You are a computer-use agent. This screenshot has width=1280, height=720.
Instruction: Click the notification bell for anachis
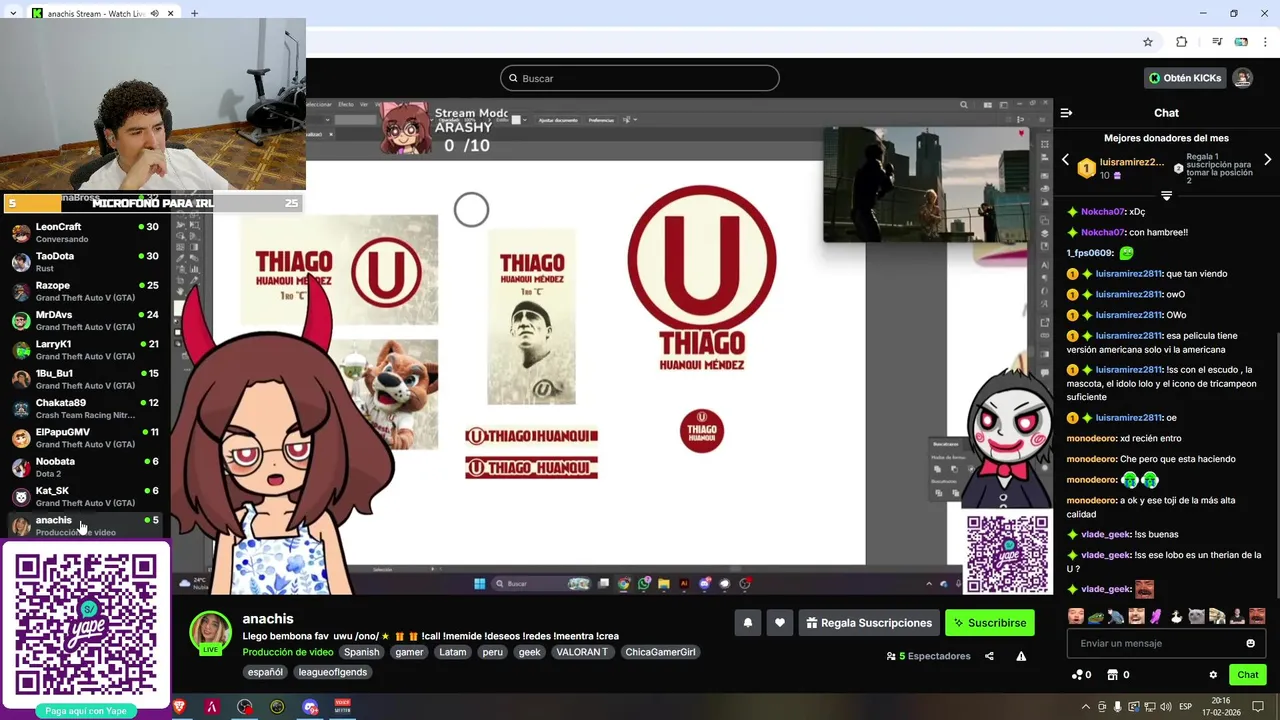click(747, 623)
